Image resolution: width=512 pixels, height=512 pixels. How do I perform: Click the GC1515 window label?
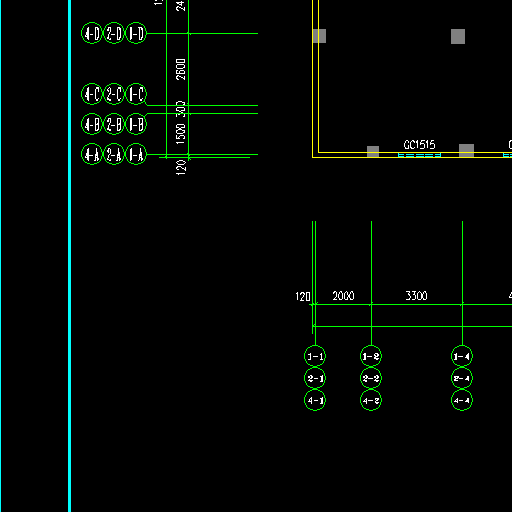(419, 145)
